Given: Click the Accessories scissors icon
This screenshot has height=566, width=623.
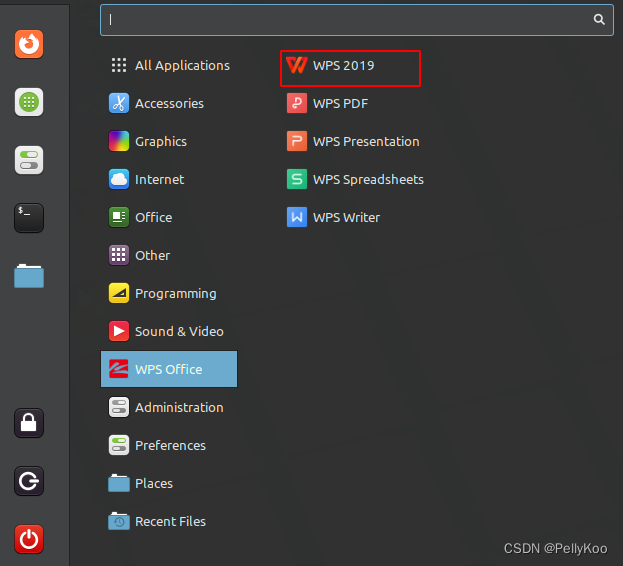Looking at the screenshot, I should 119,103.
